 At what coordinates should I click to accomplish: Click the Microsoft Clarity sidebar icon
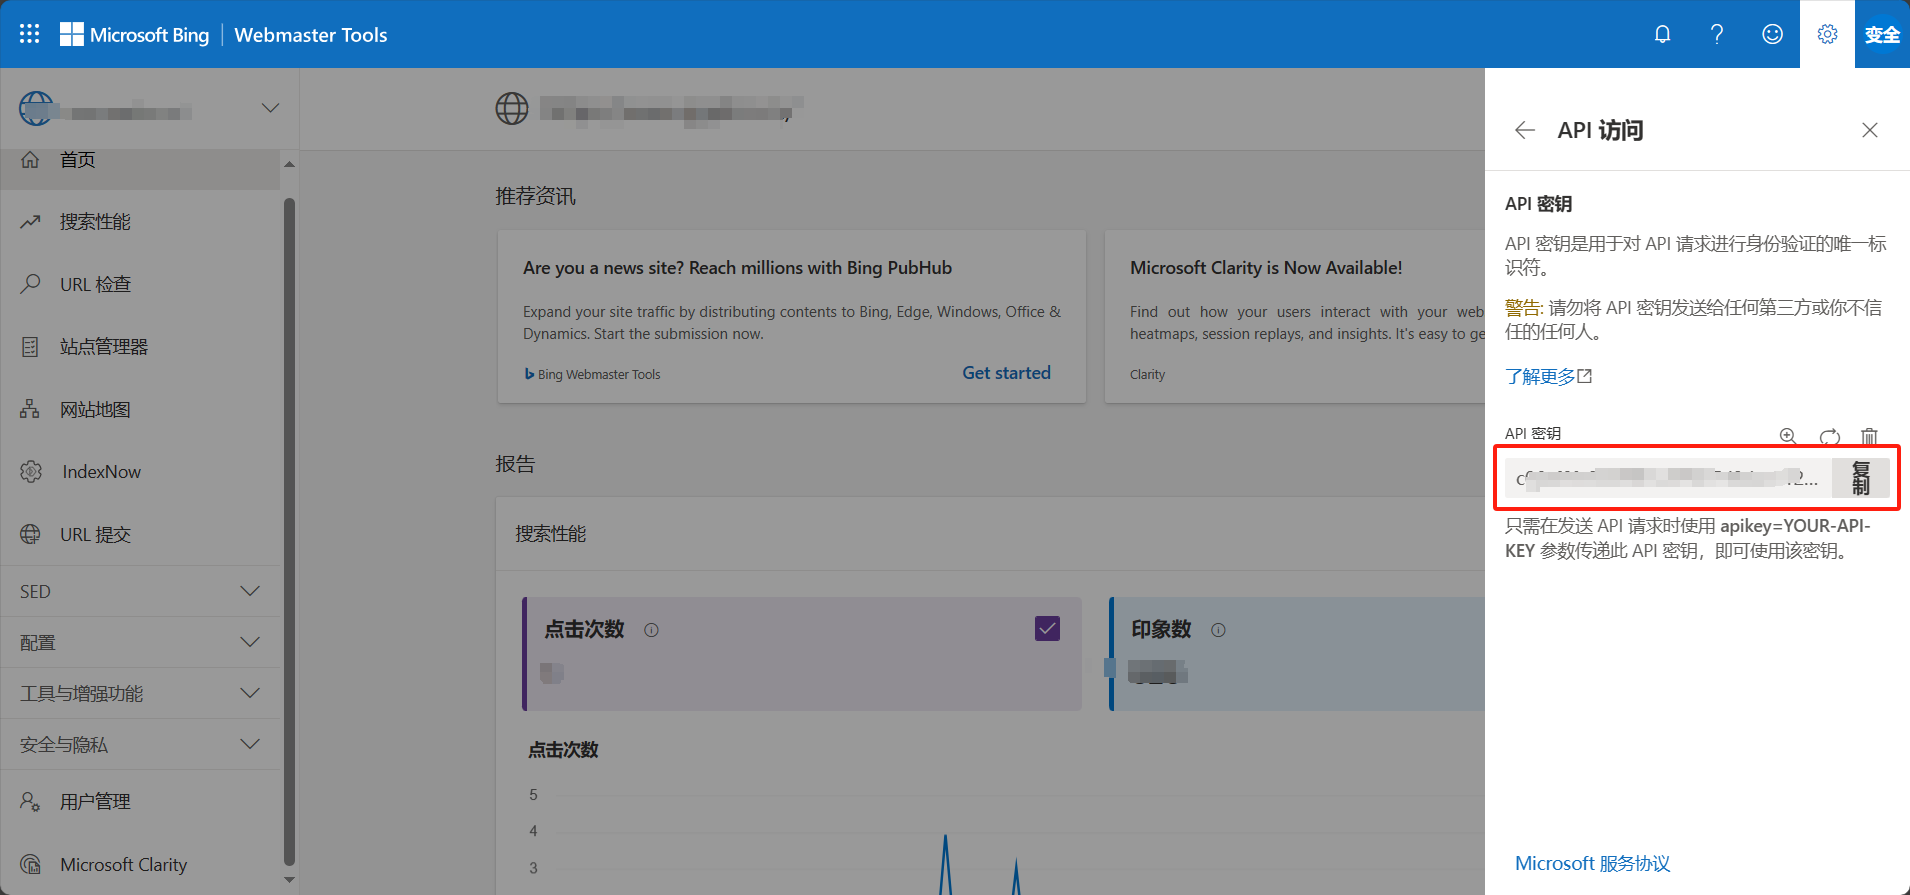[x=31, y=864]
